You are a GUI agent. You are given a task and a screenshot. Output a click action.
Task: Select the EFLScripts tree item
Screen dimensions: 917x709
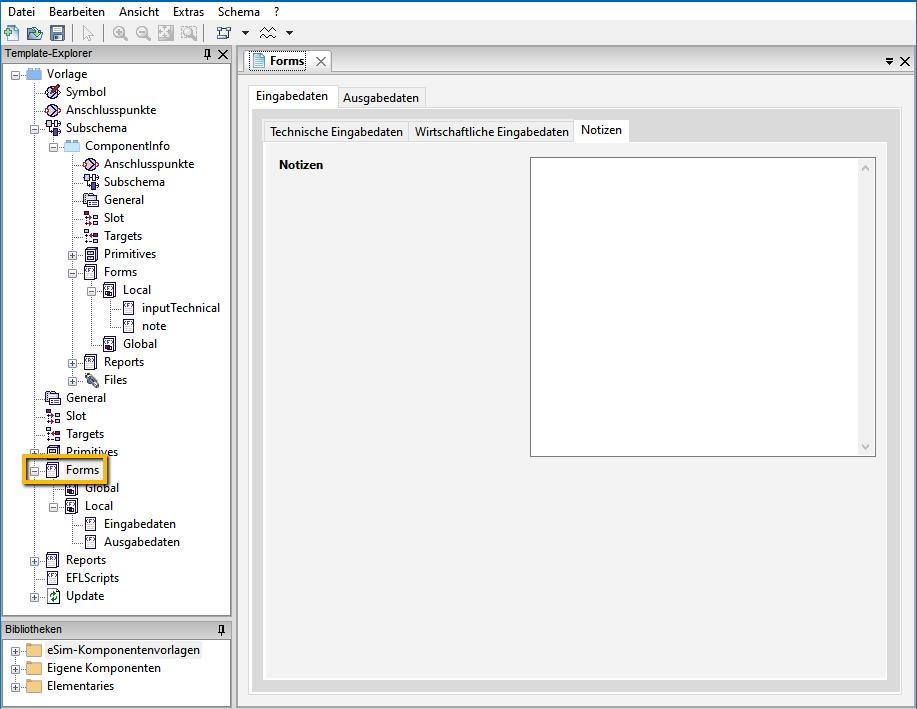point(92,578)
